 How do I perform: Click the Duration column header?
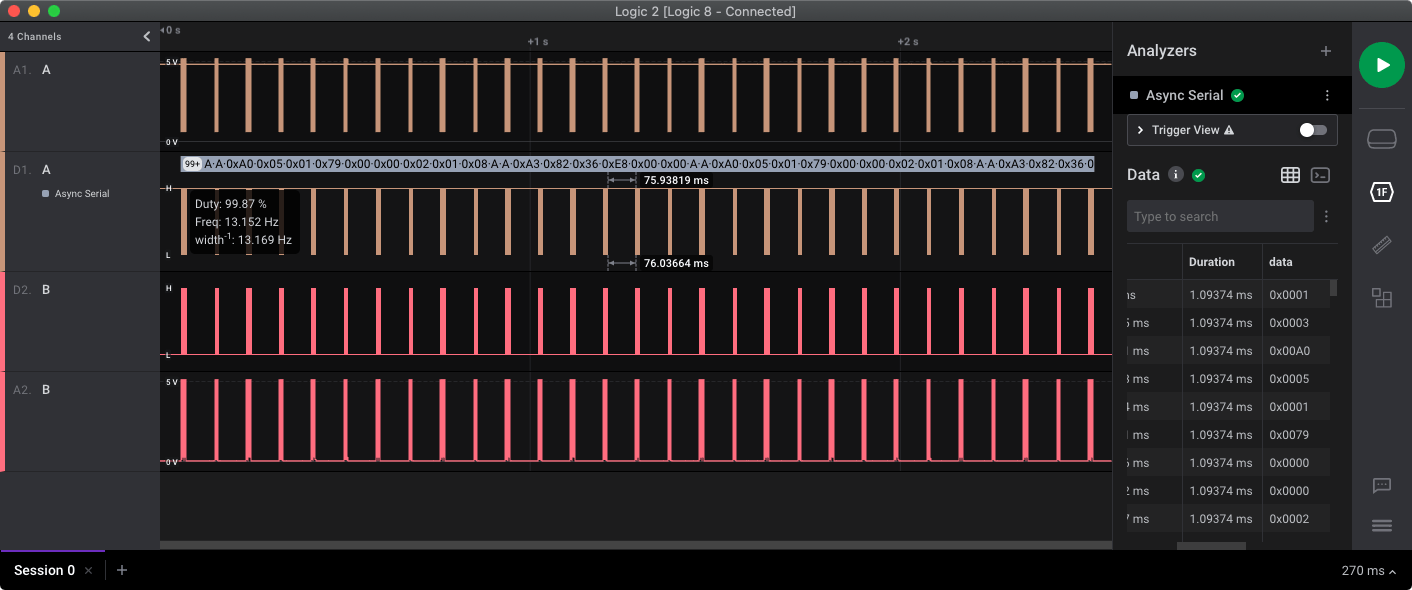pos(1211,262)
